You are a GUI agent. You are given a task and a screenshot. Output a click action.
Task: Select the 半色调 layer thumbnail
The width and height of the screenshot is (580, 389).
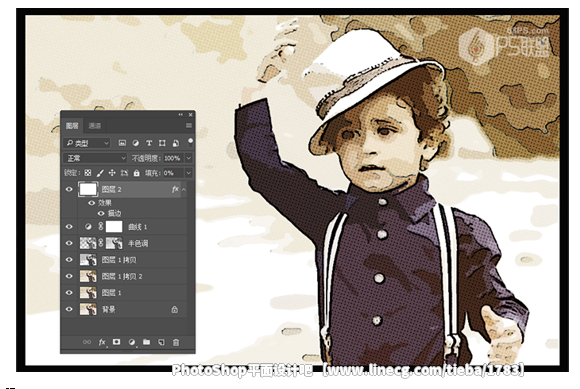pyautogui.click(x=88, y=243)
